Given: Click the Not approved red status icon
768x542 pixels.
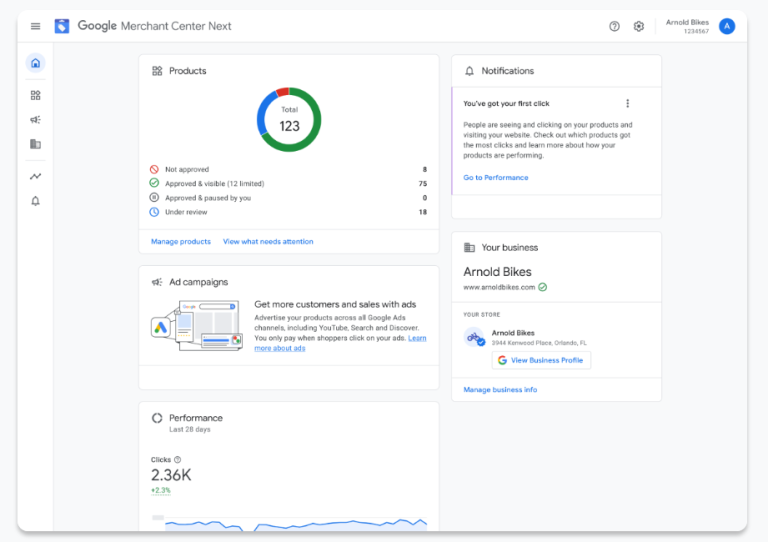Looking at the screenshot, I should click(154, 169).
